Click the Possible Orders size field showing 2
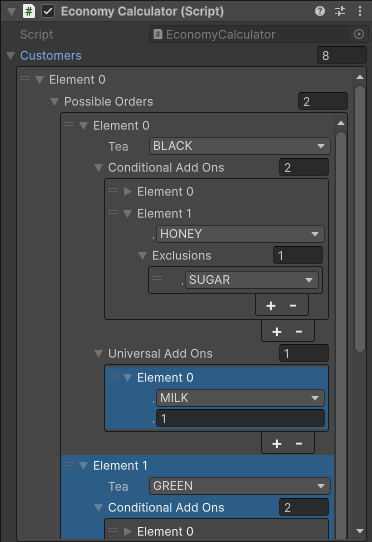The image size is (372, 542). (x=323, y=102)
